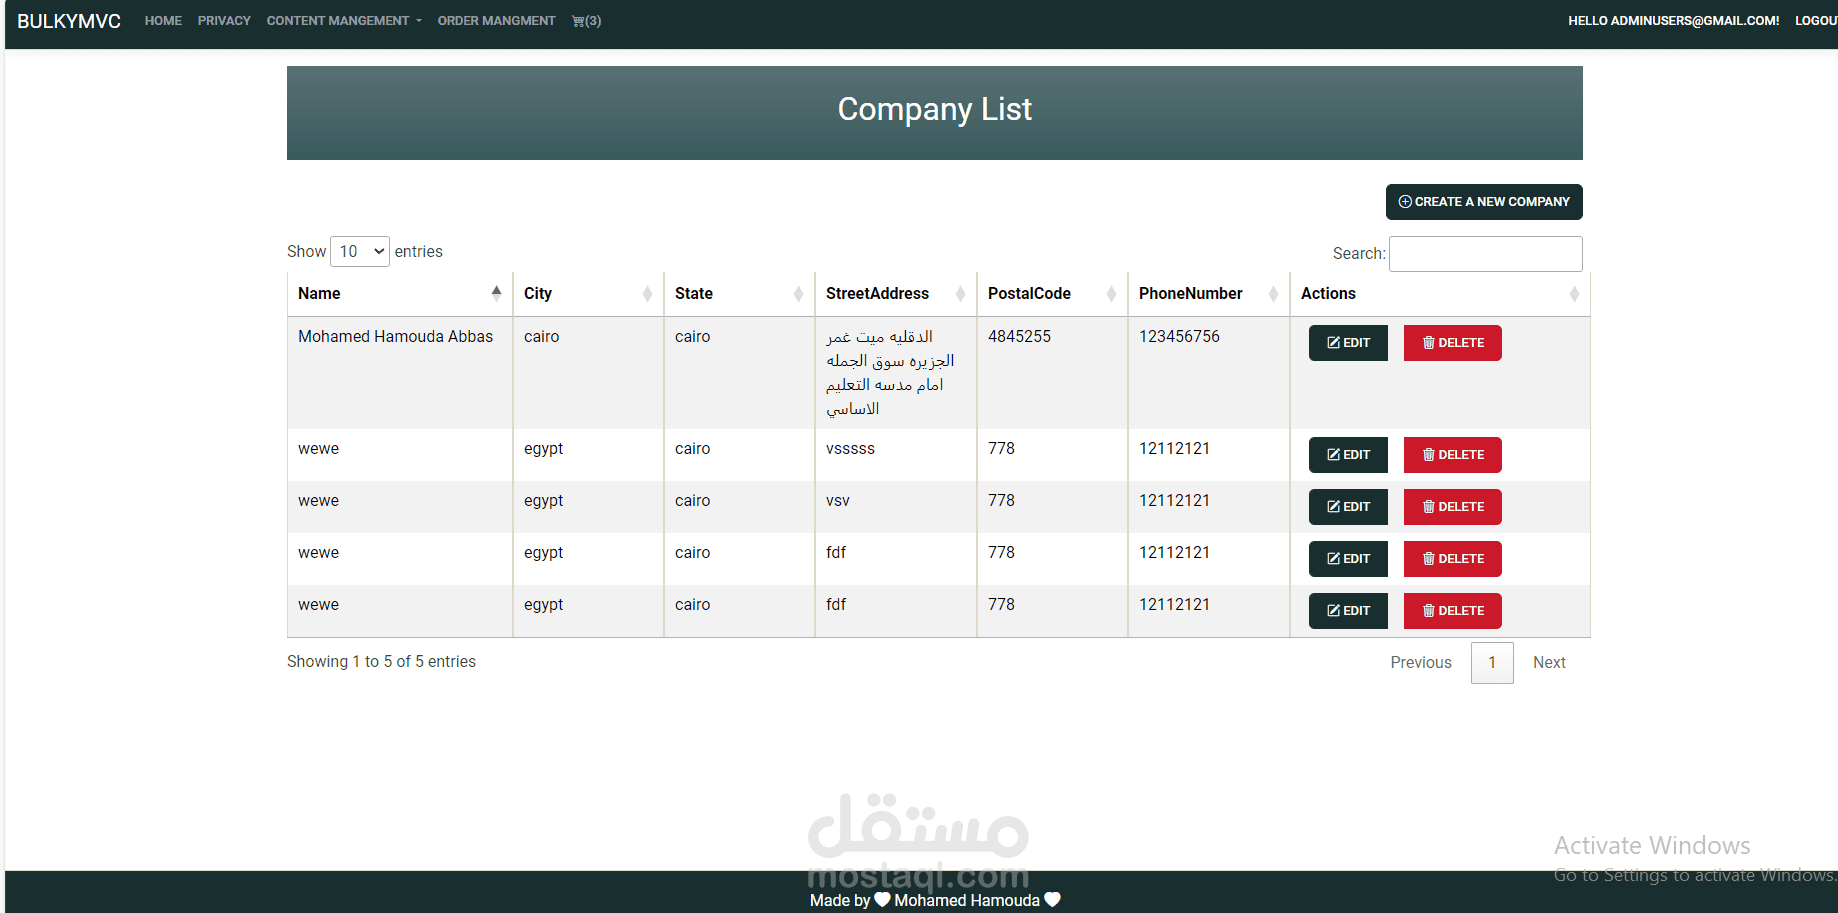The image size is (1838, 913).
Task: Click the StreetAddress column sort icon
Action: pos(960,294)
